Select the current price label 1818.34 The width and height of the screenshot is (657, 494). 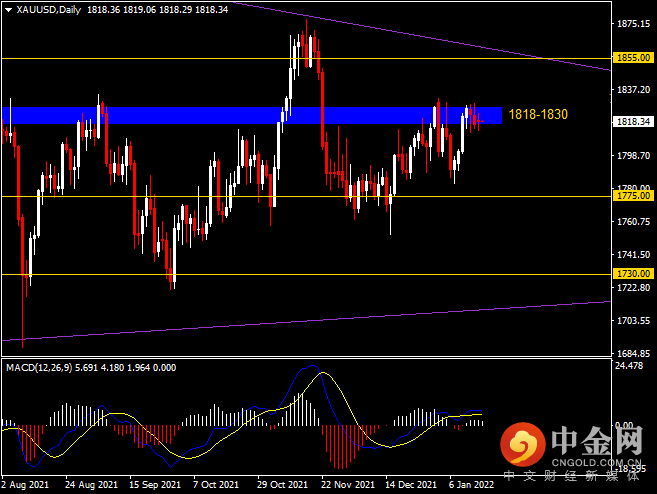[x=634, y=122]
